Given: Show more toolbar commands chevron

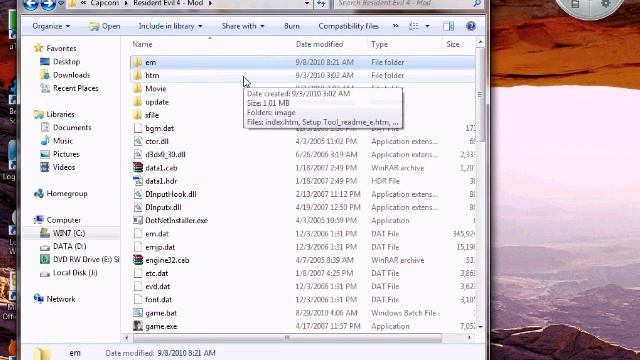Looking at the screenshot, I should [x=396, y=26].
